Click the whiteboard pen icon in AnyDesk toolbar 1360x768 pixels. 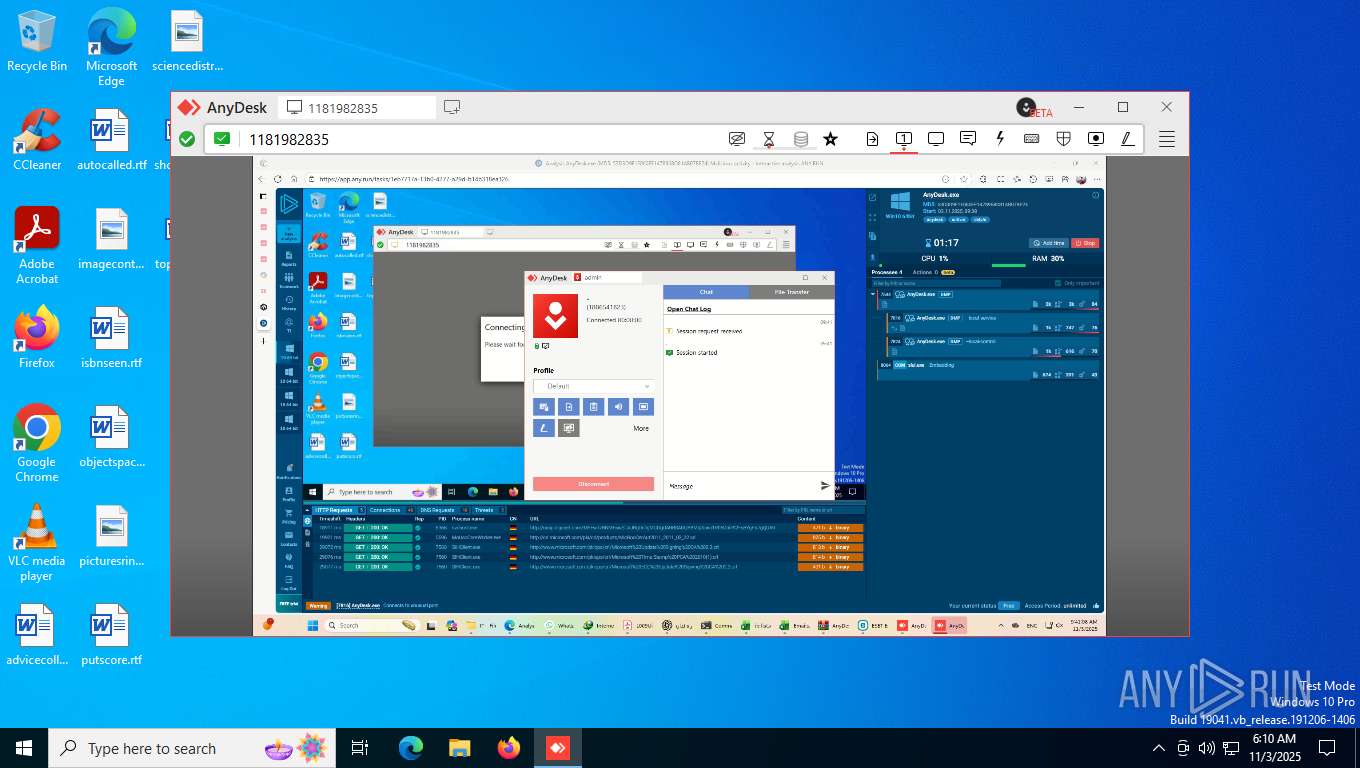click(1128, 139)
